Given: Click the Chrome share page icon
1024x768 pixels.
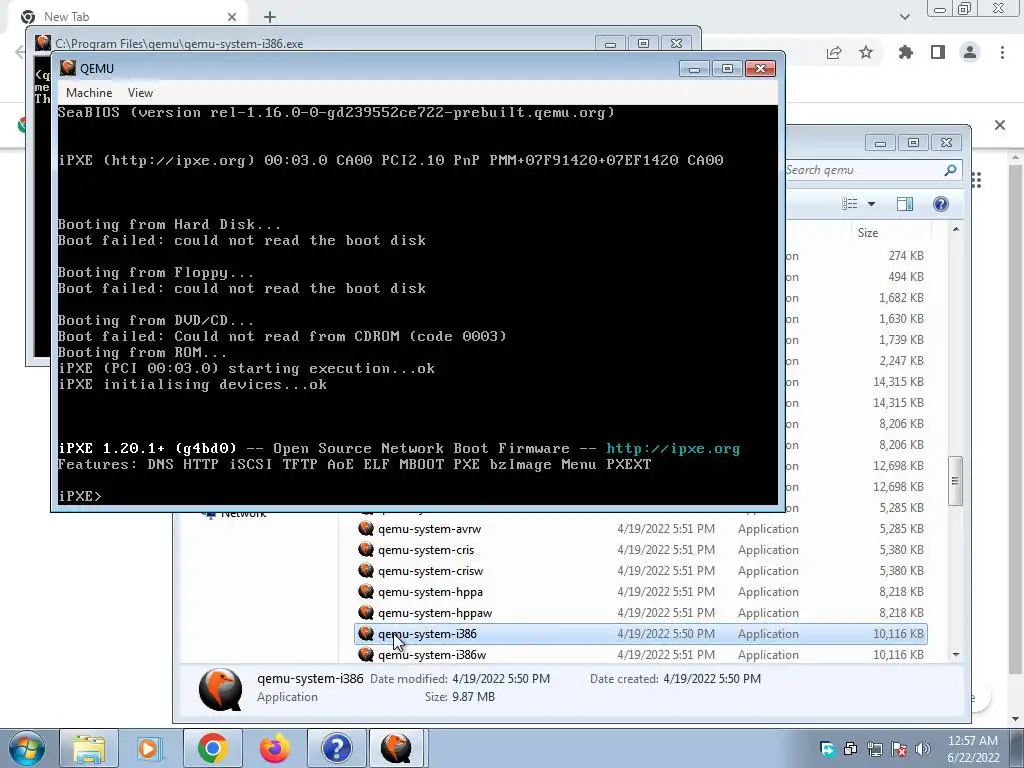Looking at the screenshot, I should pyautogui.click(x=834, y=52).
